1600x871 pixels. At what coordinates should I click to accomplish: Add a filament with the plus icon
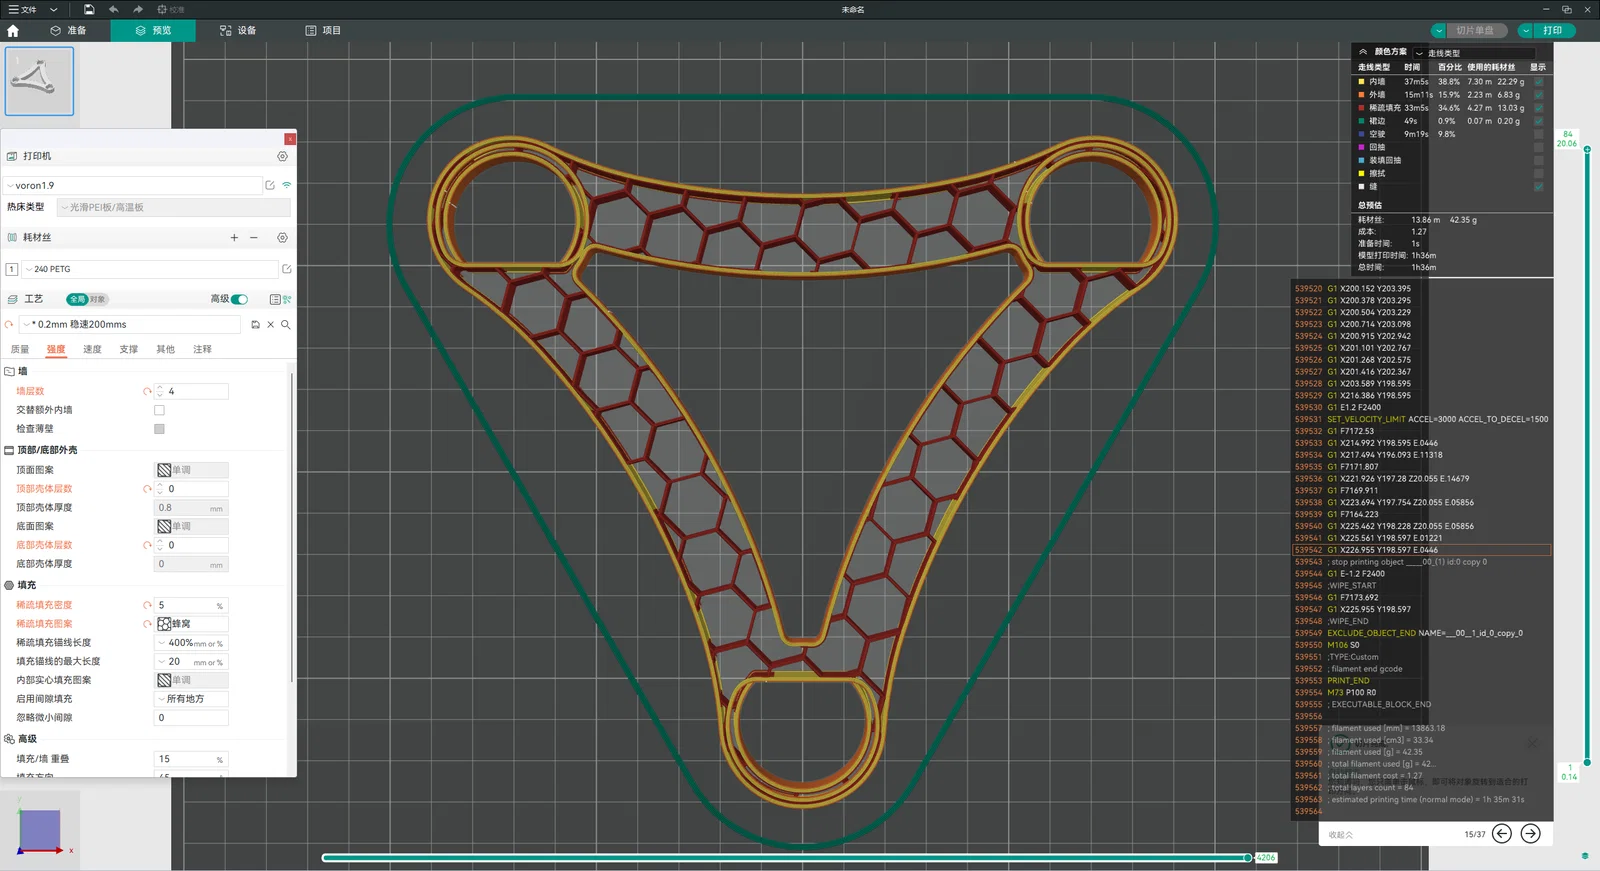pos(234,238)
